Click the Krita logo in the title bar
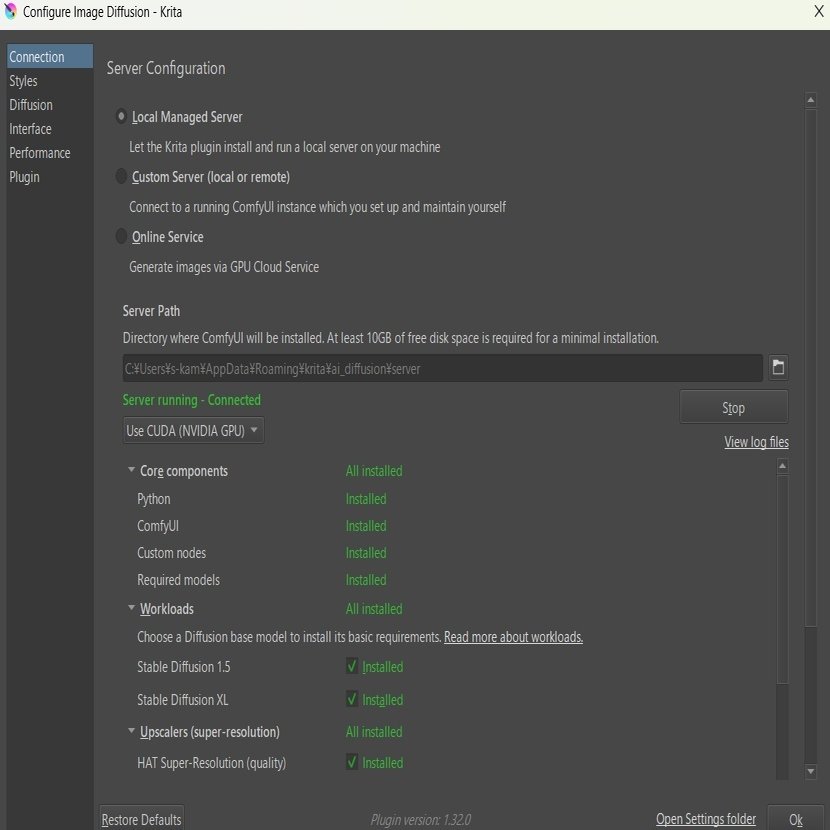 (10, 11)
